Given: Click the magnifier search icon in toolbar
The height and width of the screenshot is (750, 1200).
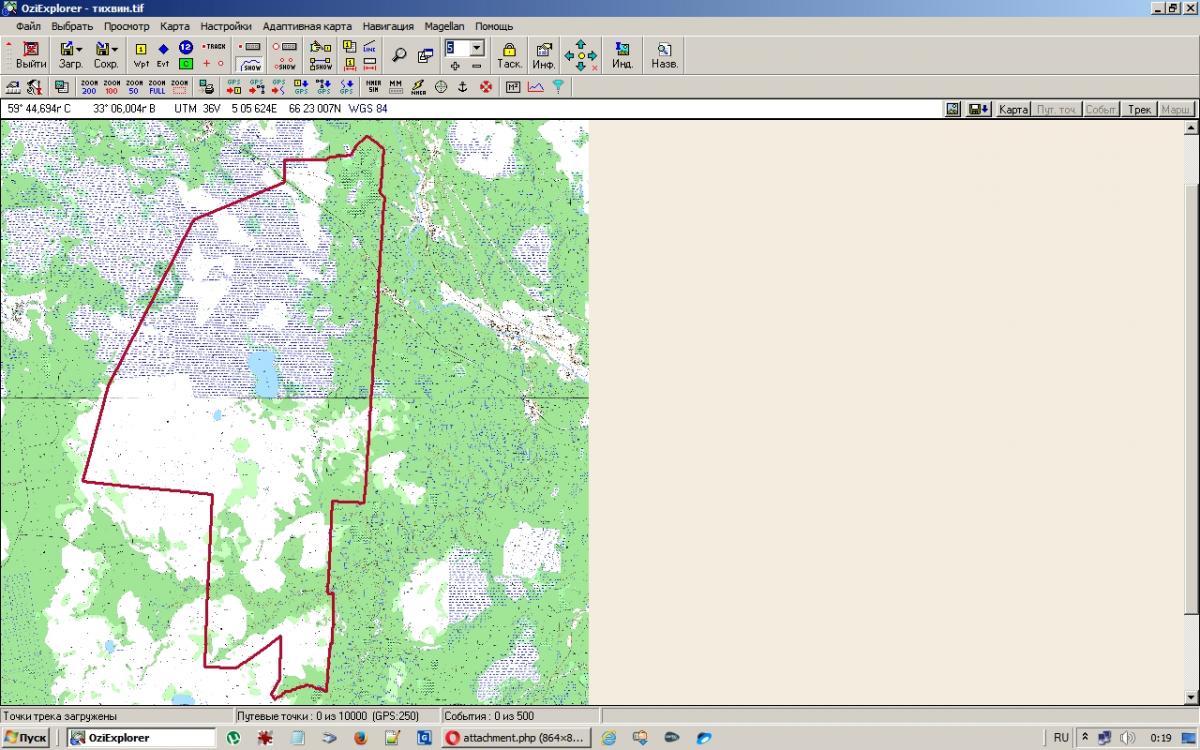Looking at the screenshot, I should coord(399,56).
